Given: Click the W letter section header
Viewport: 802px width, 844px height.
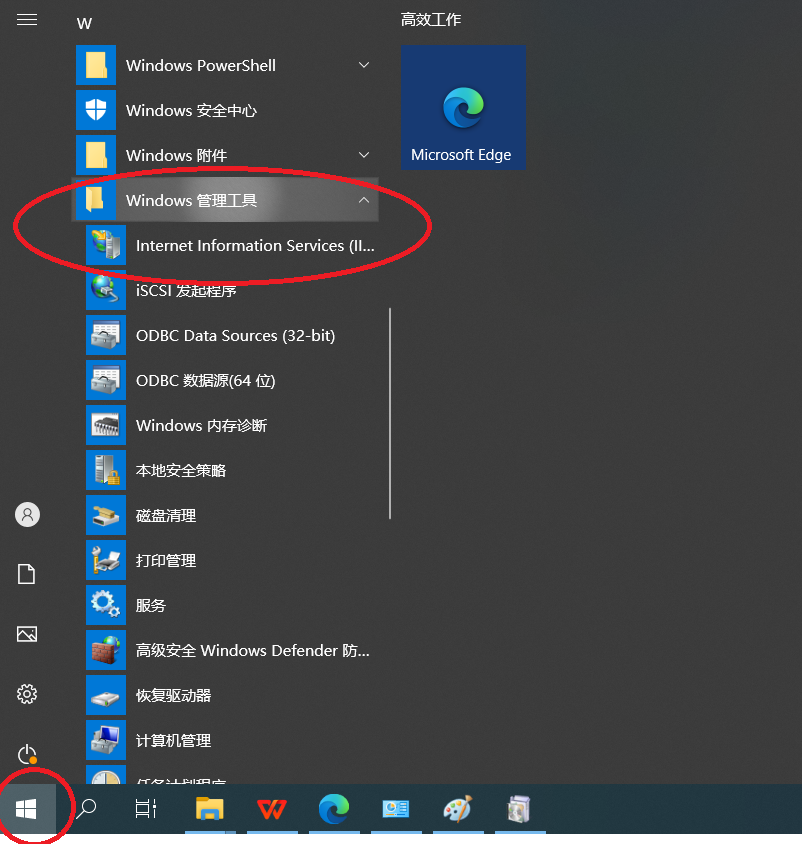Looking at the screenshot, I should point(85,24).
